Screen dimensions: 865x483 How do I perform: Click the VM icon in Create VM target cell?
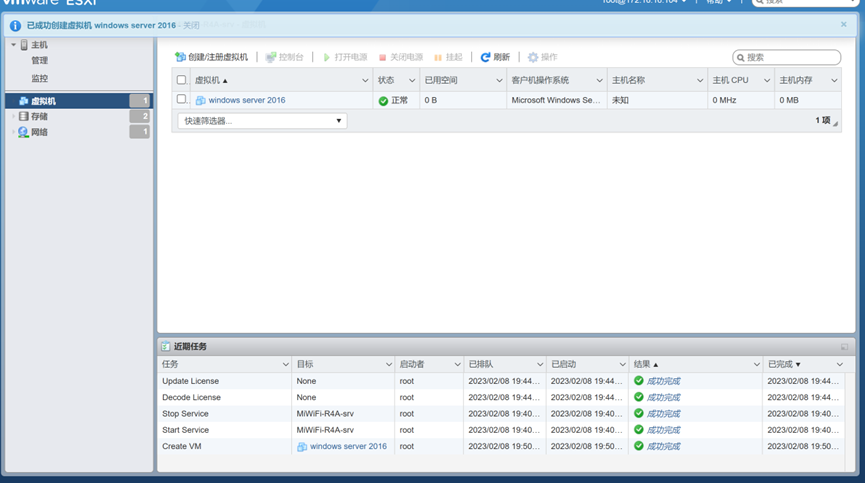[x=302, y=447]
